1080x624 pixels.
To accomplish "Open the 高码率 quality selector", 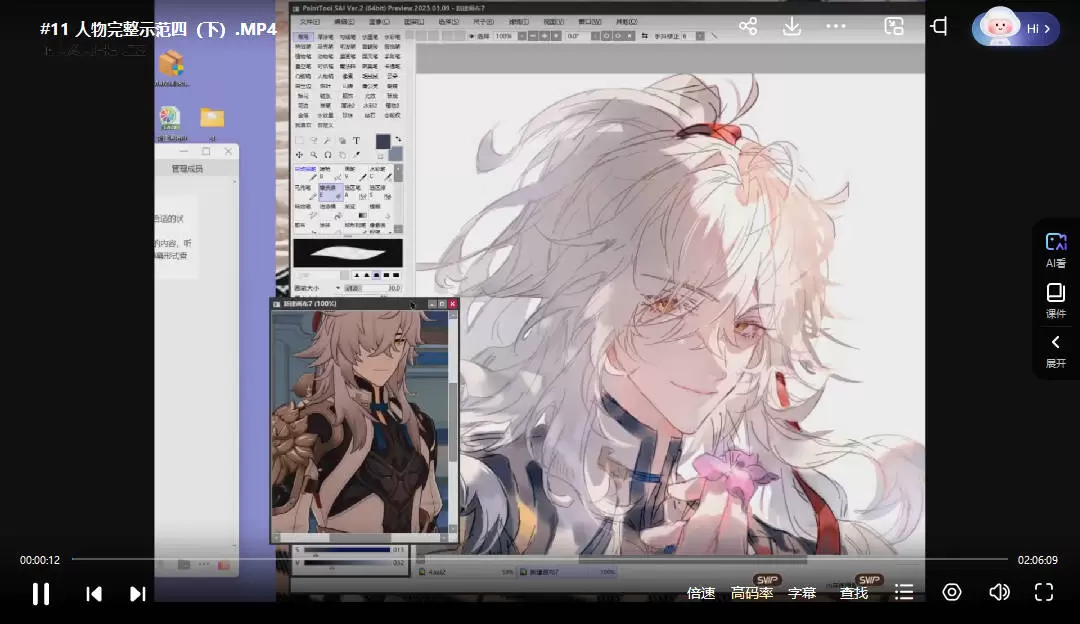I will click(752, 593).
